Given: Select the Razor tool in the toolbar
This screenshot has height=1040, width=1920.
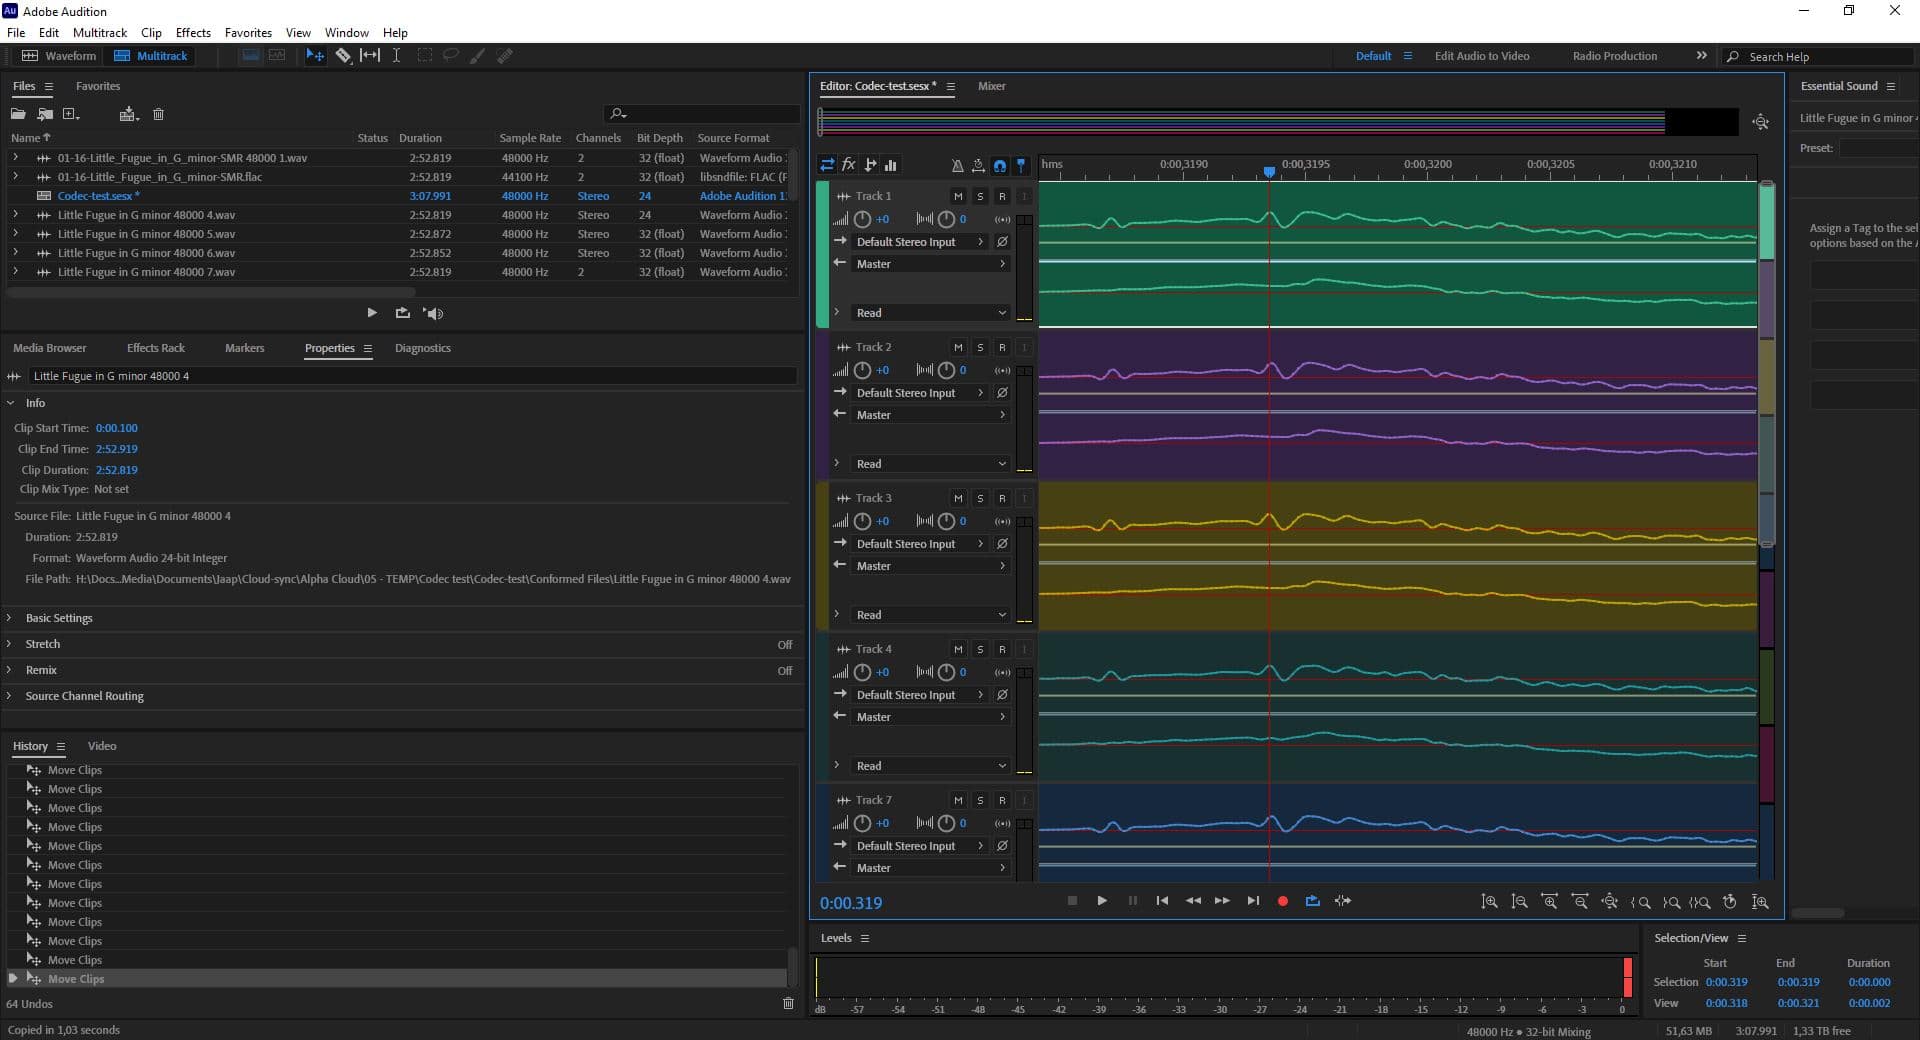Looking at the screenshot, I should [x=343, y=56].
